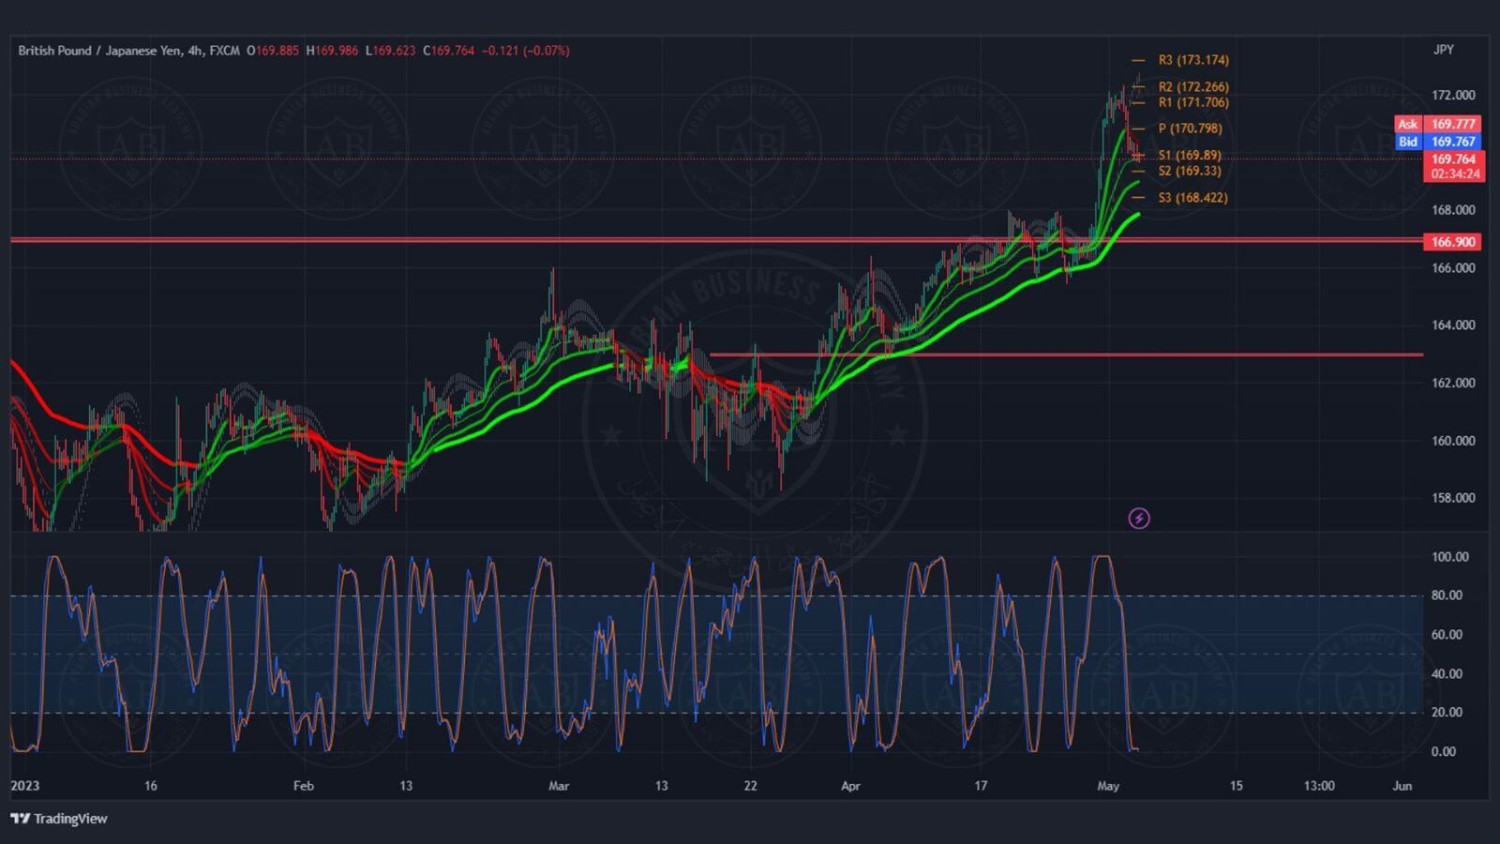Image resolution: width=1500 pixels, height=844 pixels.
Task: Click the time axis label 16
Action: point(151,786)
